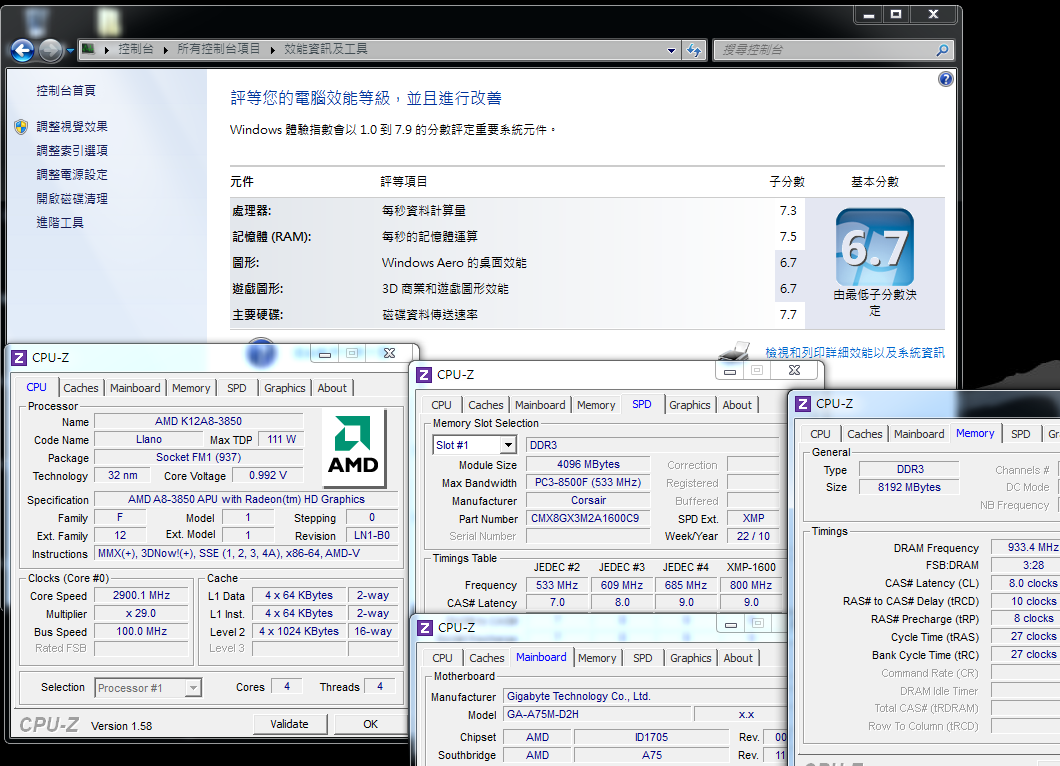1060x766 pixels.
Task: Click the refresh button next to address bar
Action: [694, 49]
